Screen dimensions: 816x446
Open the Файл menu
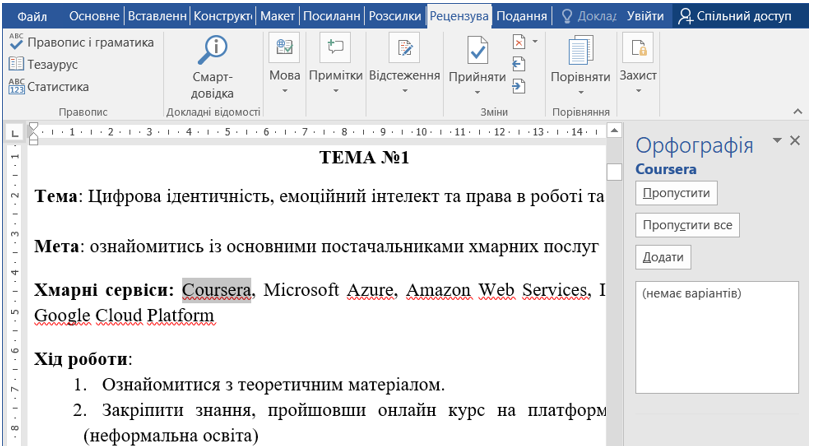[x=33, y=16]
